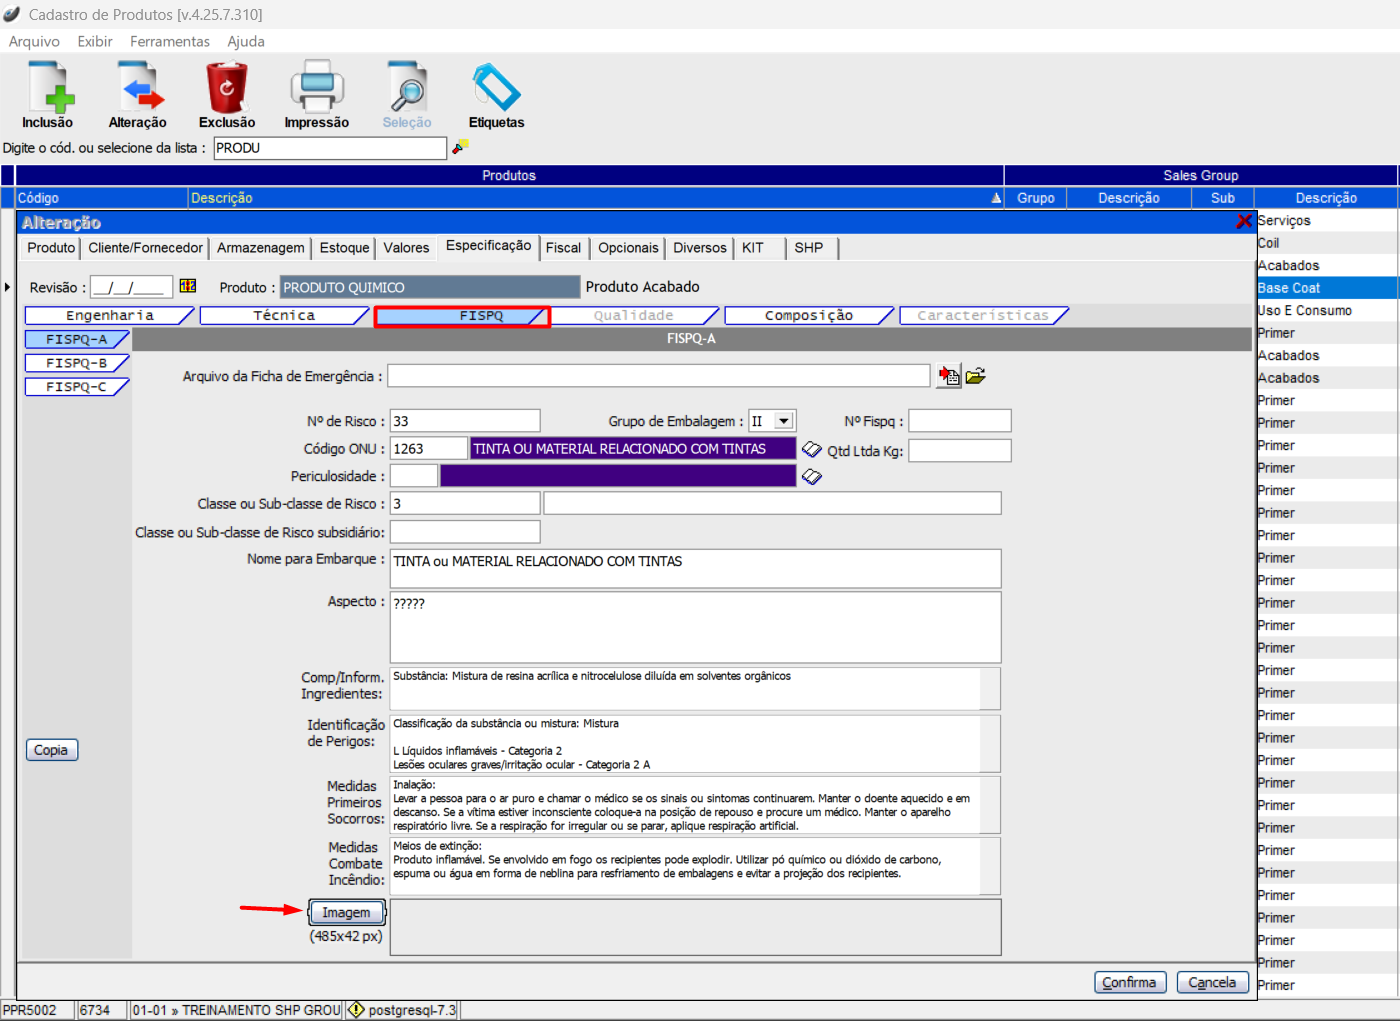Click the Etiquetas tag icon

point(496,88)
